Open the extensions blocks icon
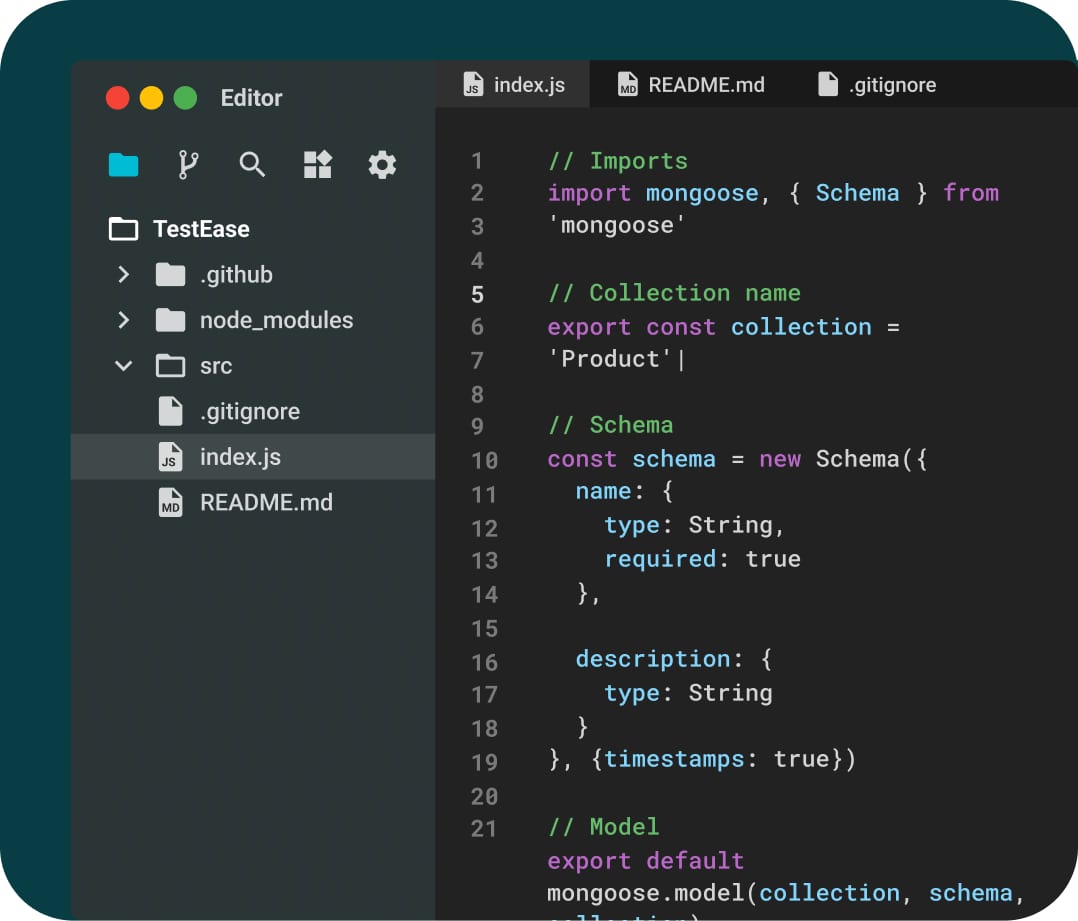This screenshot has height=921, width=1078. tap(318, 165)
